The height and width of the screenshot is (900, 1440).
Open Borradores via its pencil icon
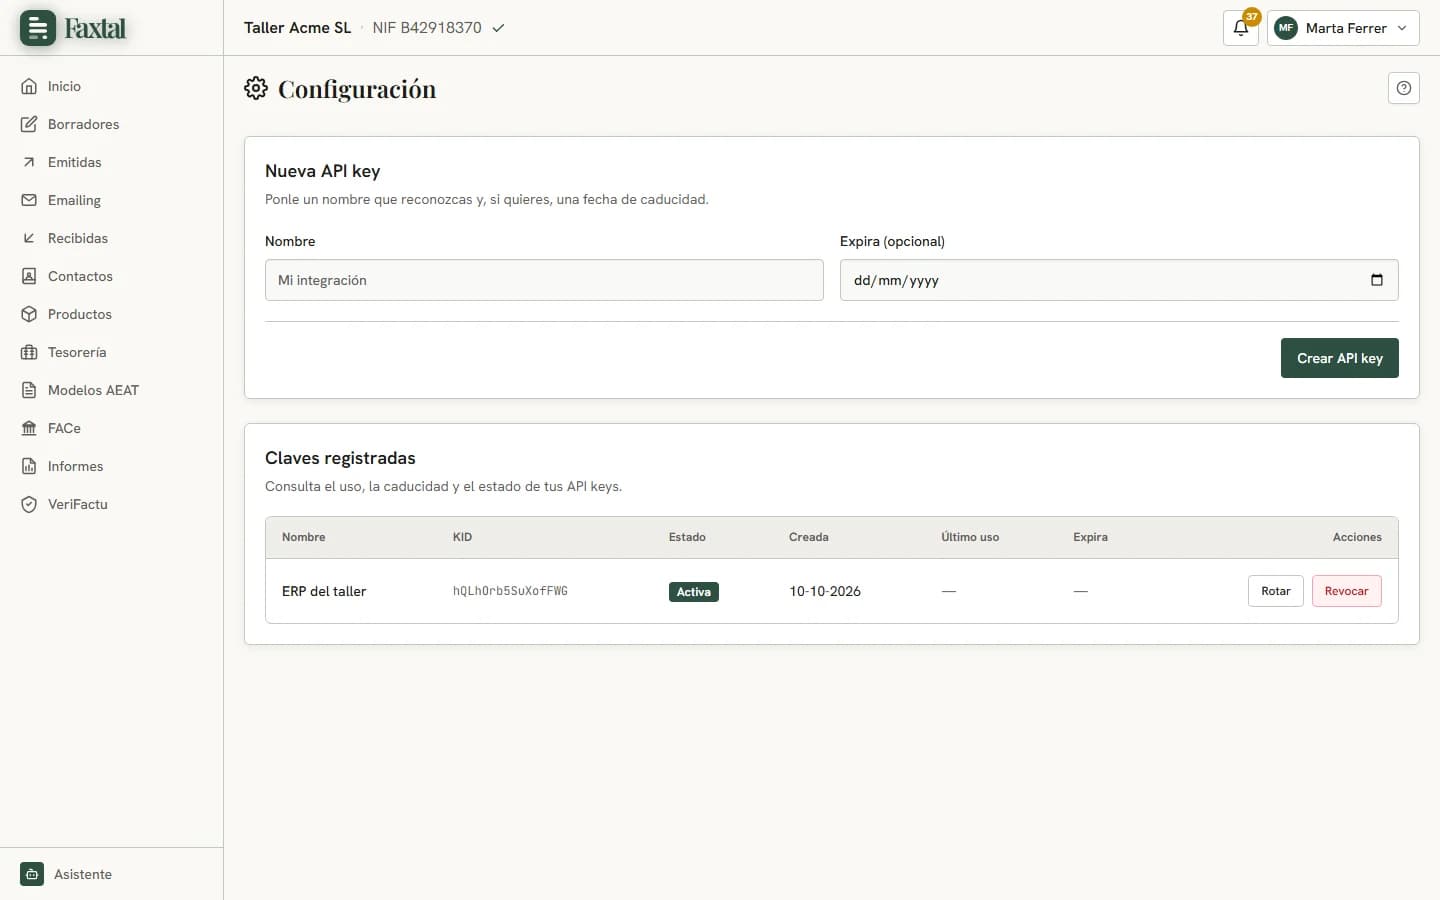[x=29, y=124]
